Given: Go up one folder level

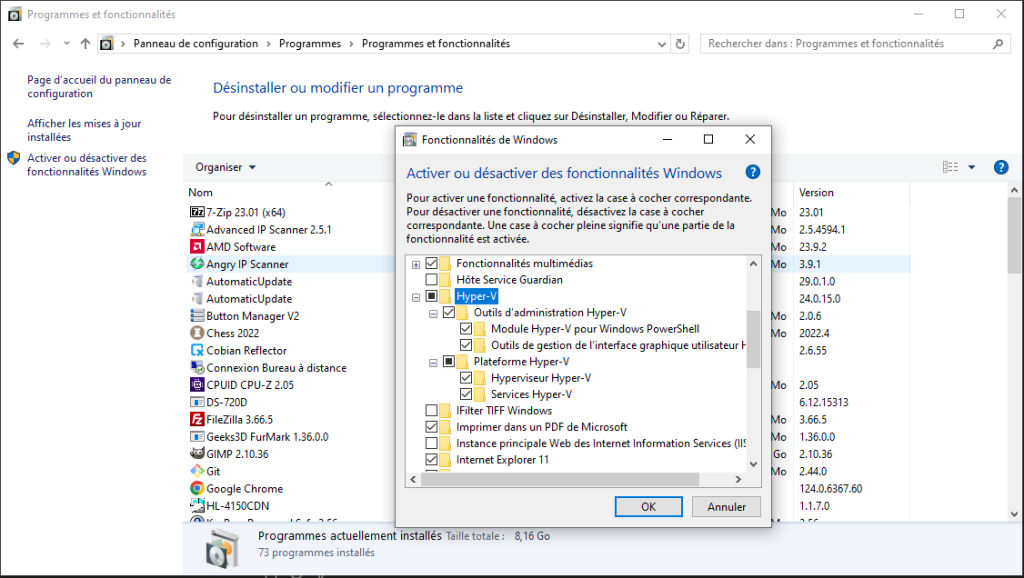Looking at the screenshot, I should (85, 44).
